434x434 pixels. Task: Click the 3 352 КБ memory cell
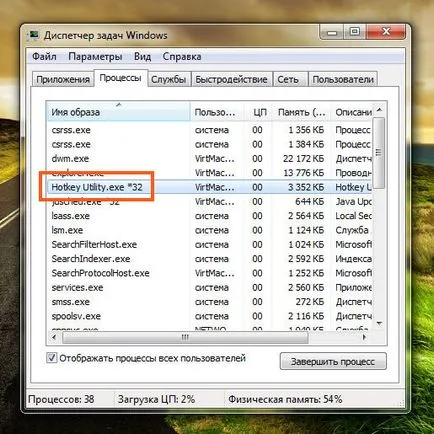click(x=306, y=187)
